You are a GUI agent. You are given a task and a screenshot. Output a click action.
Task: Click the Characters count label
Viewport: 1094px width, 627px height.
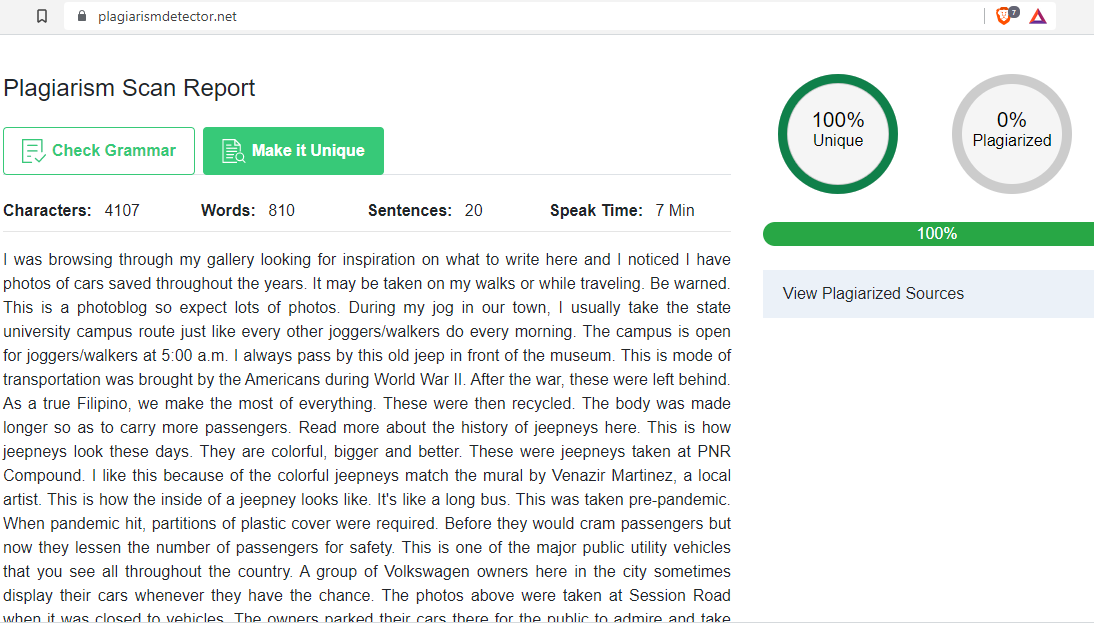47,211
